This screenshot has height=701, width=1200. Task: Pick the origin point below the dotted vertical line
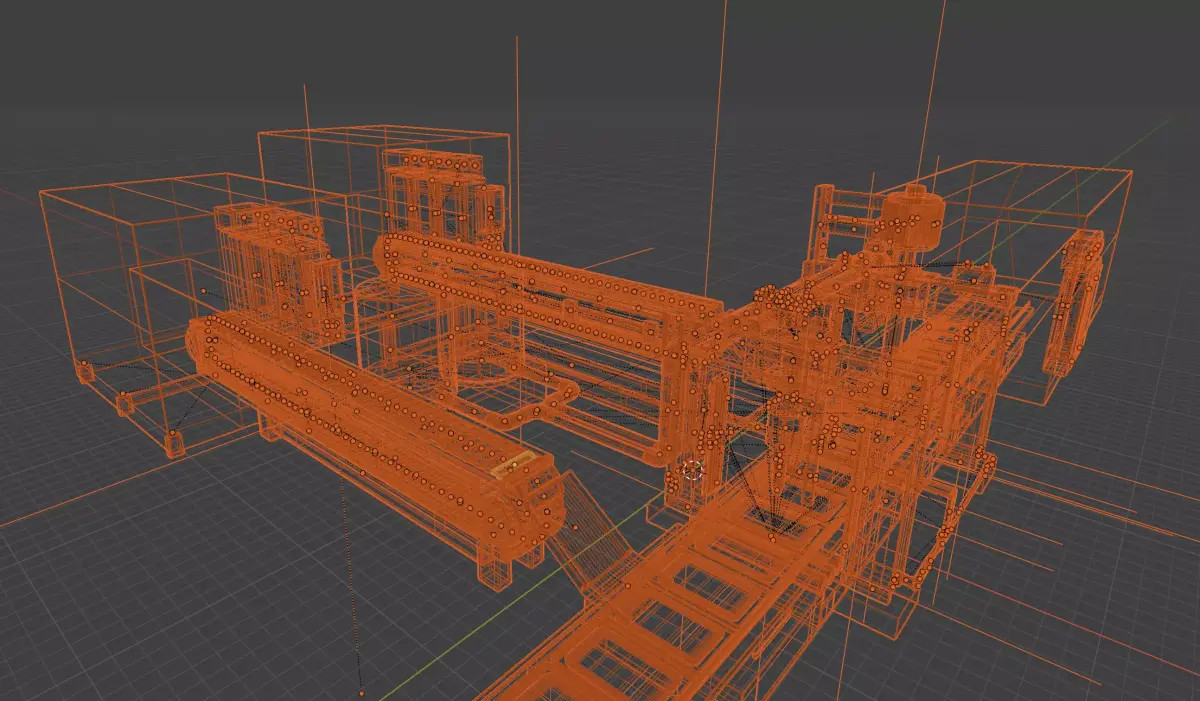(361, 692)
